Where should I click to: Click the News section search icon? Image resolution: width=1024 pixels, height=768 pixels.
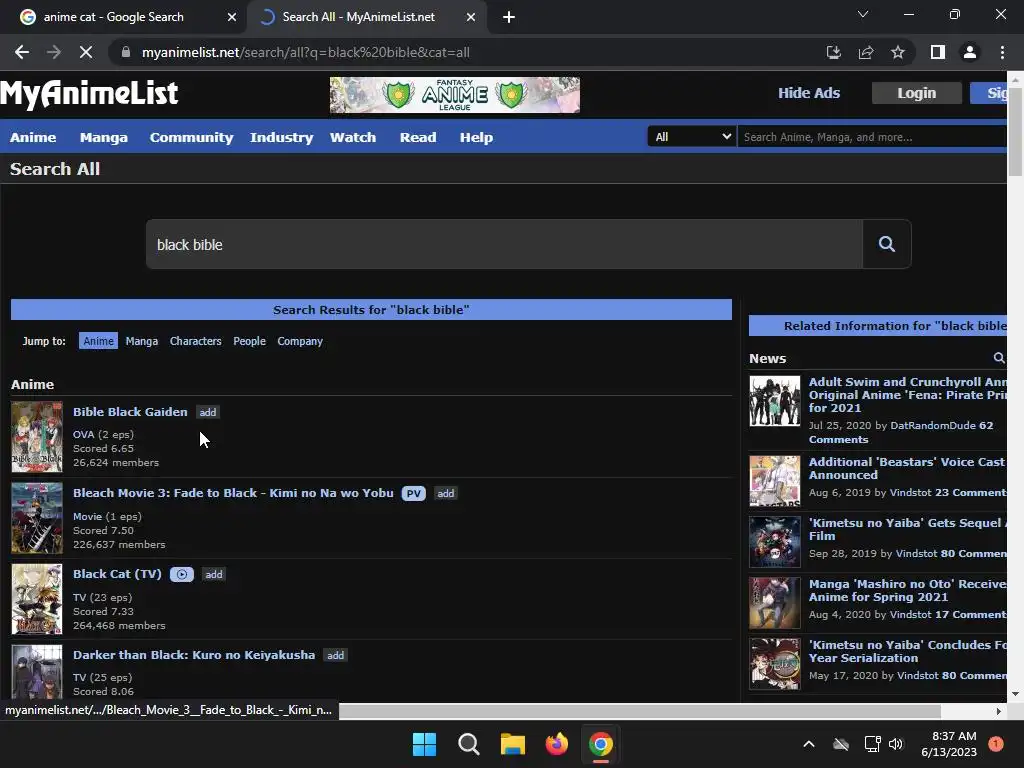(999, 358)
